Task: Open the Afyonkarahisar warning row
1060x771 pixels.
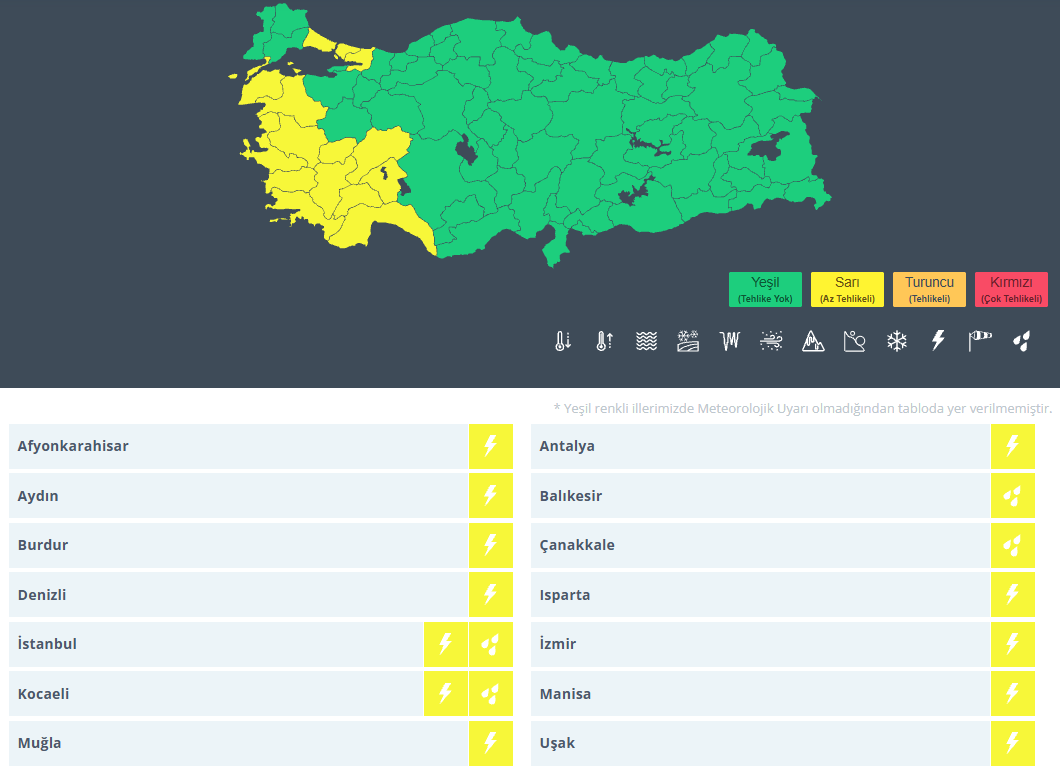Action: pos(261,446)
